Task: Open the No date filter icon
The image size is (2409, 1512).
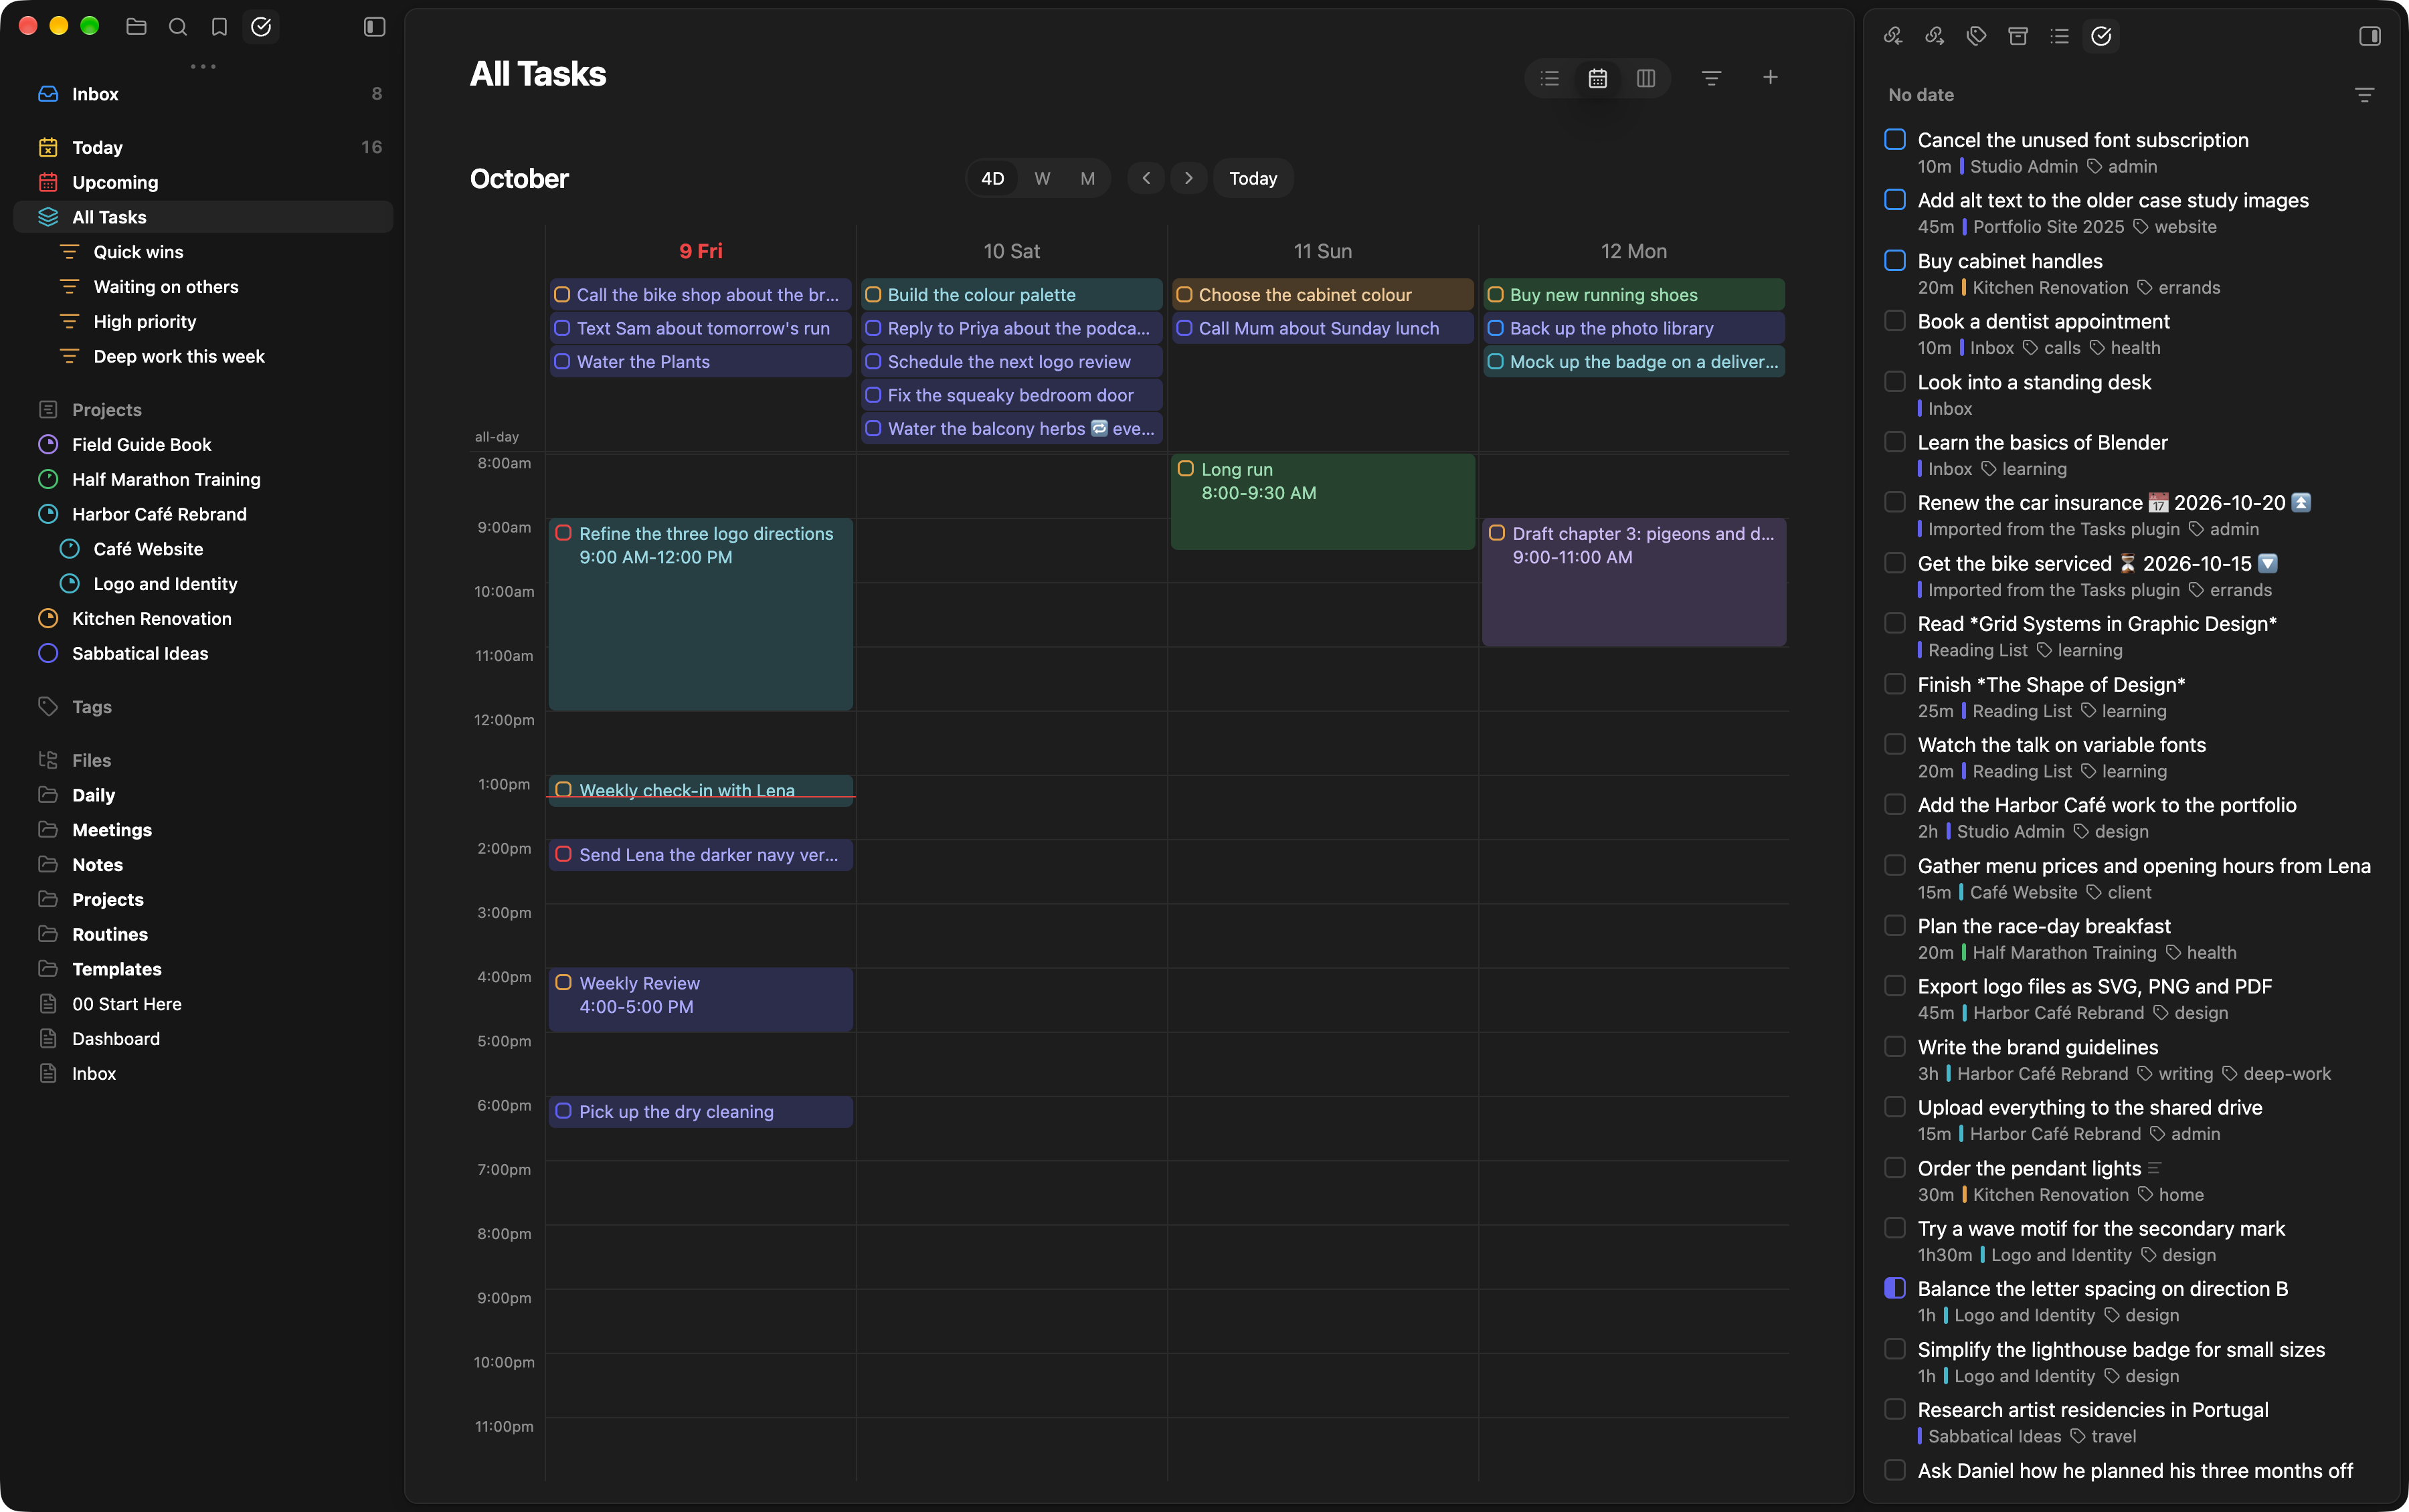Action: pos(2365,95)
